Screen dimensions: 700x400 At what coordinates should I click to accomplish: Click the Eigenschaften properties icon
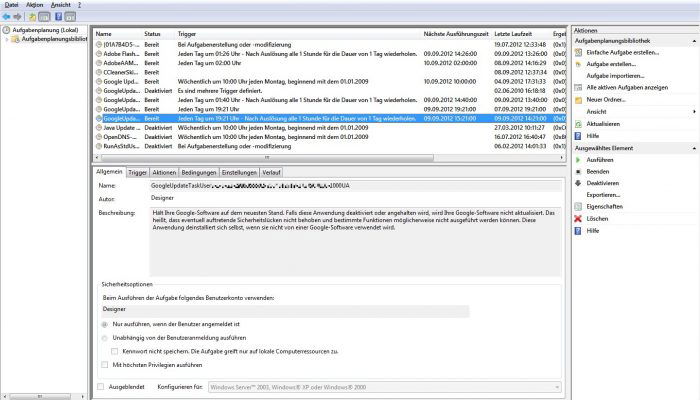(578, 206)
